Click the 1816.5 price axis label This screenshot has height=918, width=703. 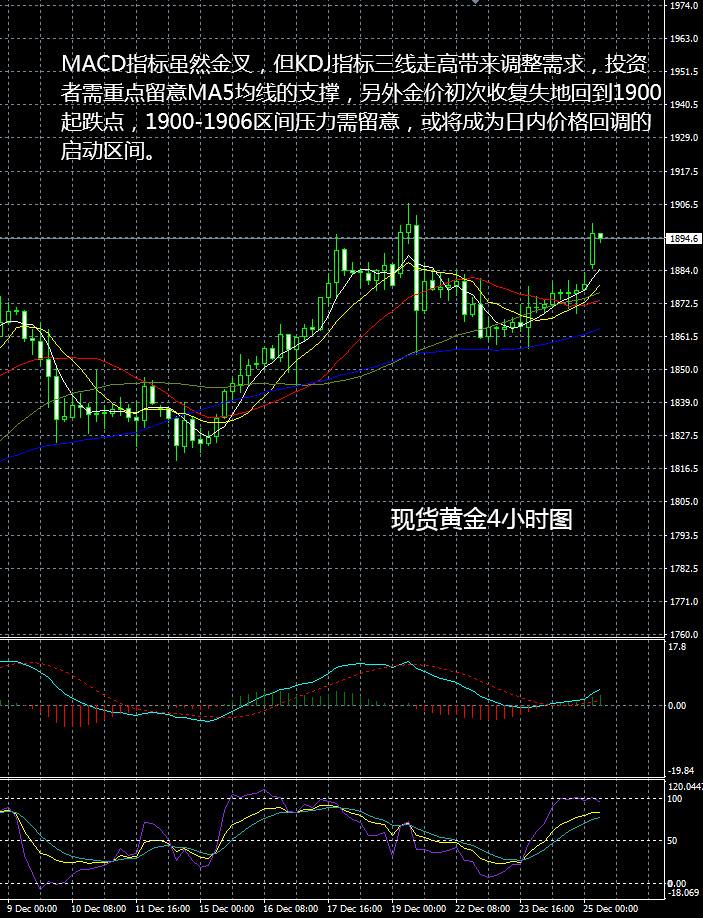683,468
